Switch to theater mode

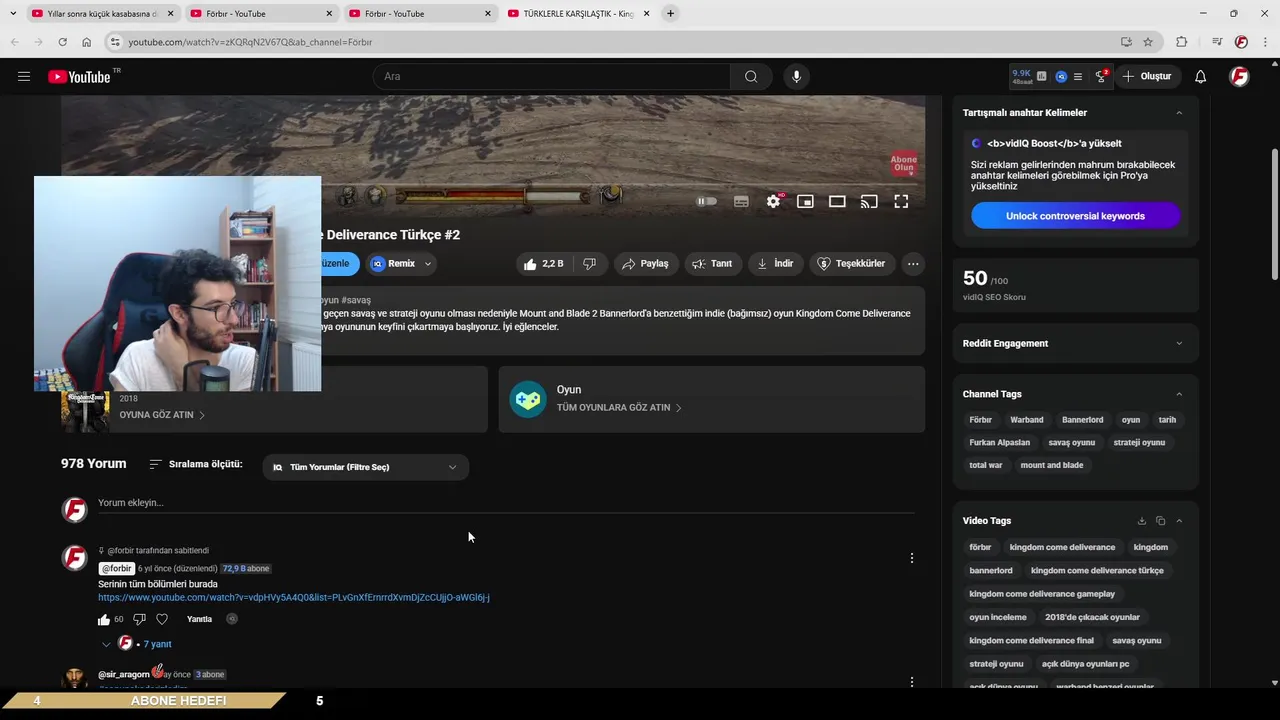837,201
